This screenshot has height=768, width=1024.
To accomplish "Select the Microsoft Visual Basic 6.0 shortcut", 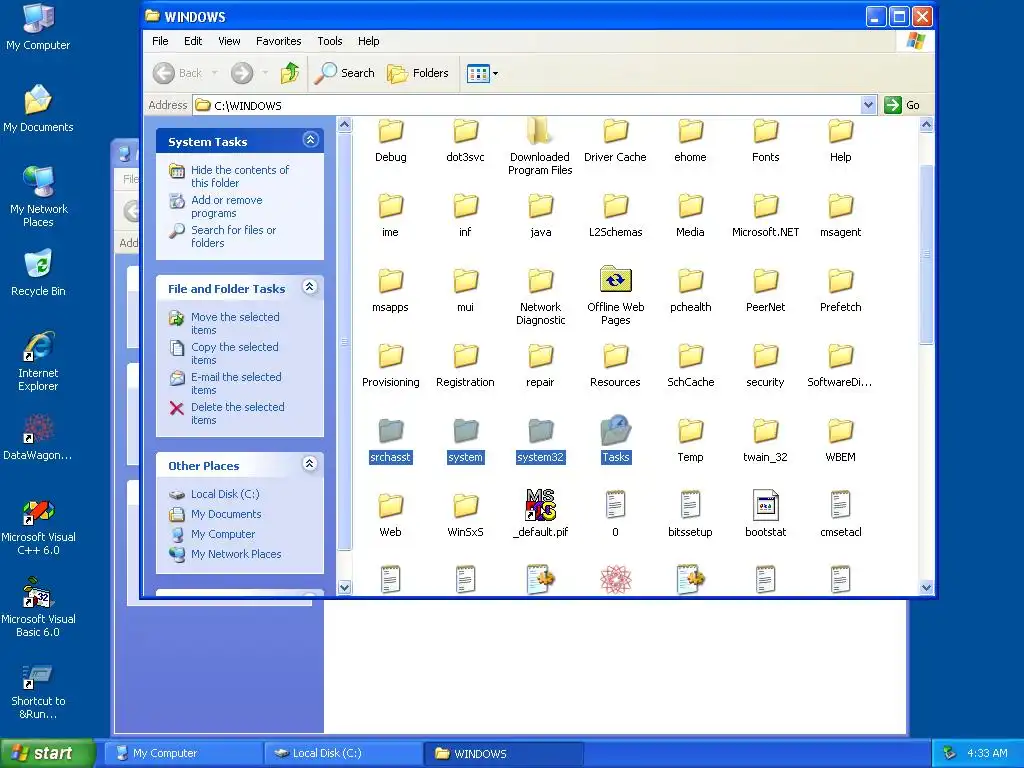I will click(38, 608).
